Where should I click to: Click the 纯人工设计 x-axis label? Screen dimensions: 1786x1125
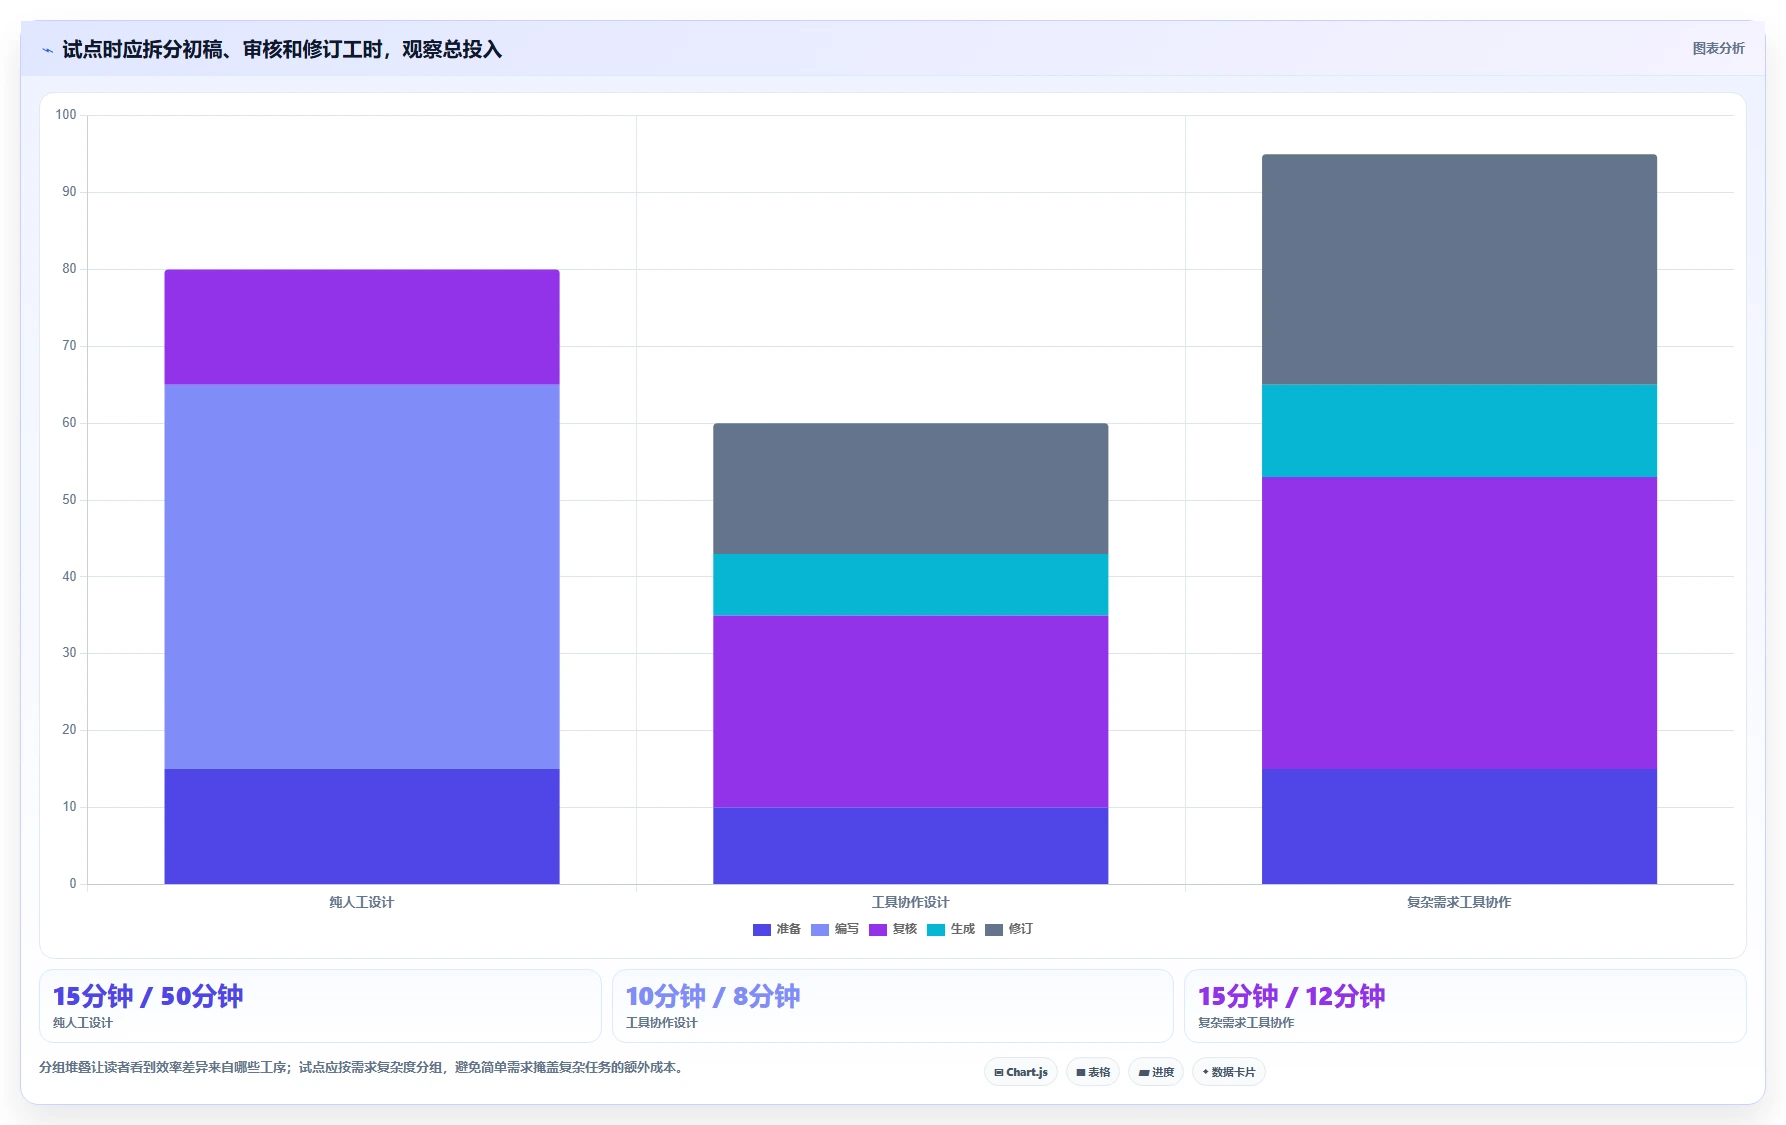(362, 902)
